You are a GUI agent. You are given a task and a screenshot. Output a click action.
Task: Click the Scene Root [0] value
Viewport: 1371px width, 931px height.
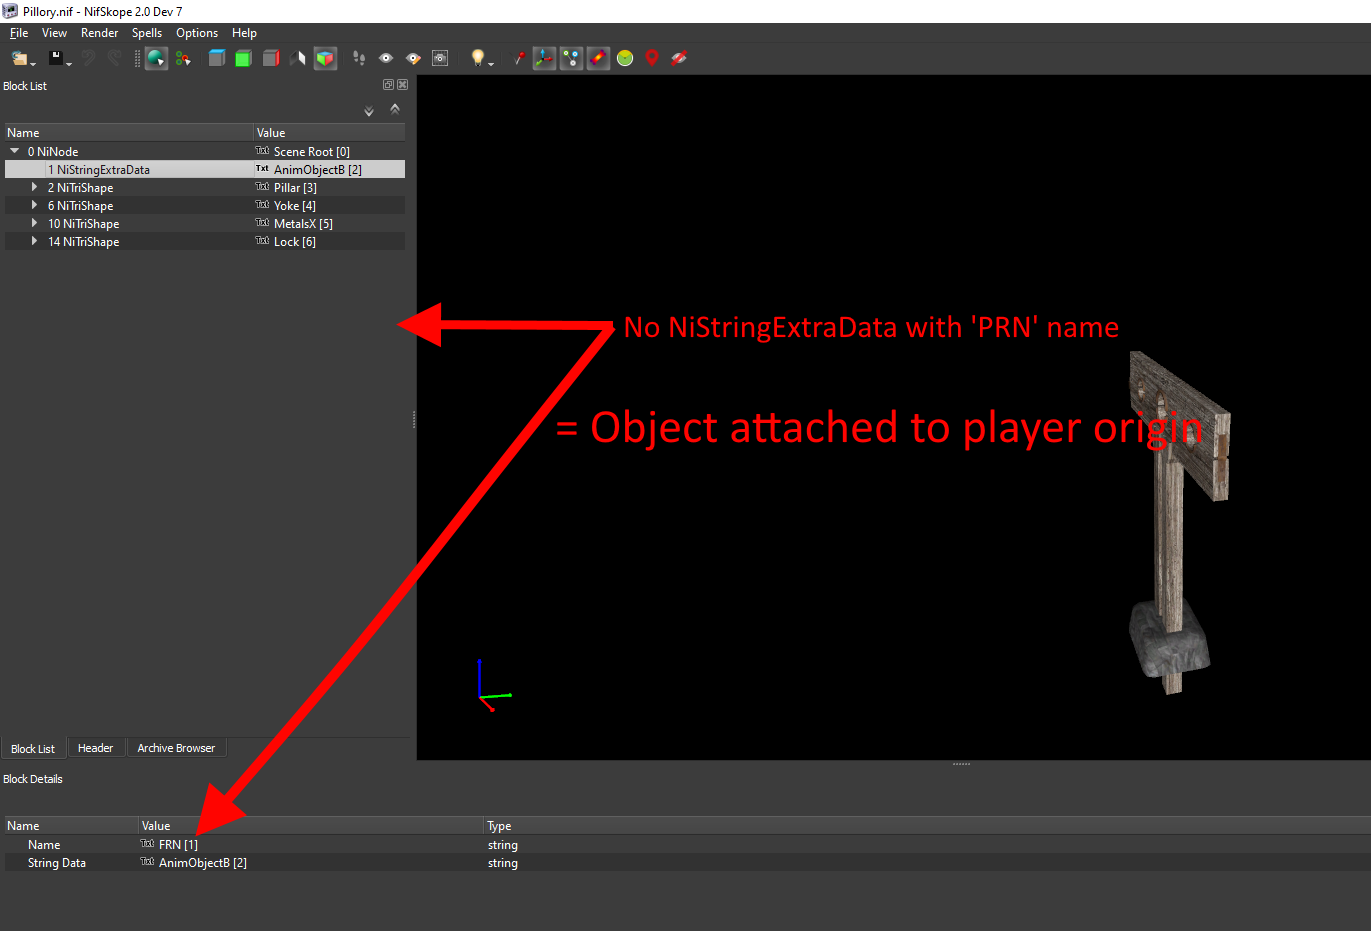tap(312, 152)
